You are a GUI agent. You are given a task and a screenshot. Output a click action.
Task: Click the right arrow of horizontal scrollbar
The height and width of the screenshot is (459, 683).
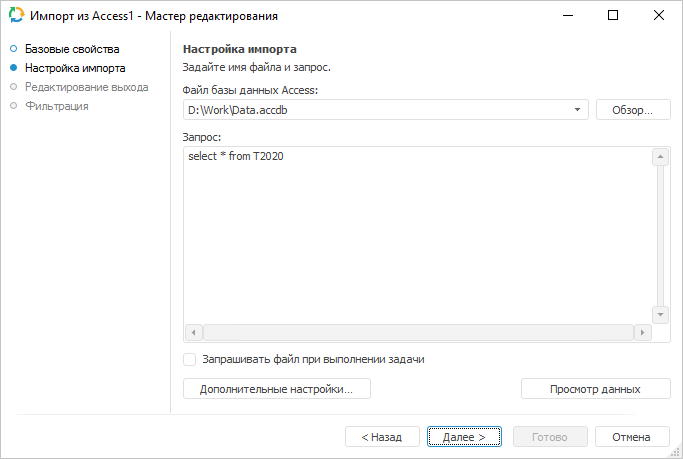(x=639, y=333)
